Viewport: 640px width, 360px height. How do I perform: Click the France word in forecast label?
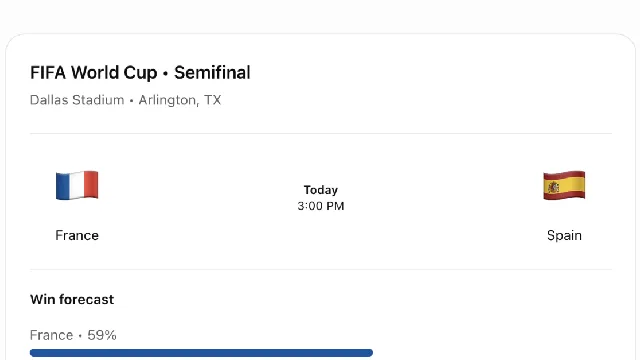(51, 335)
